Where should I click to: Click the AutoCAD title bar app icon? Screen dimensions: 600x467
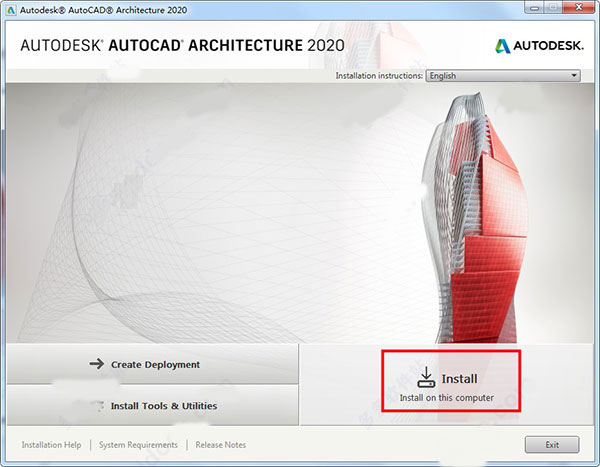point(11,10)
